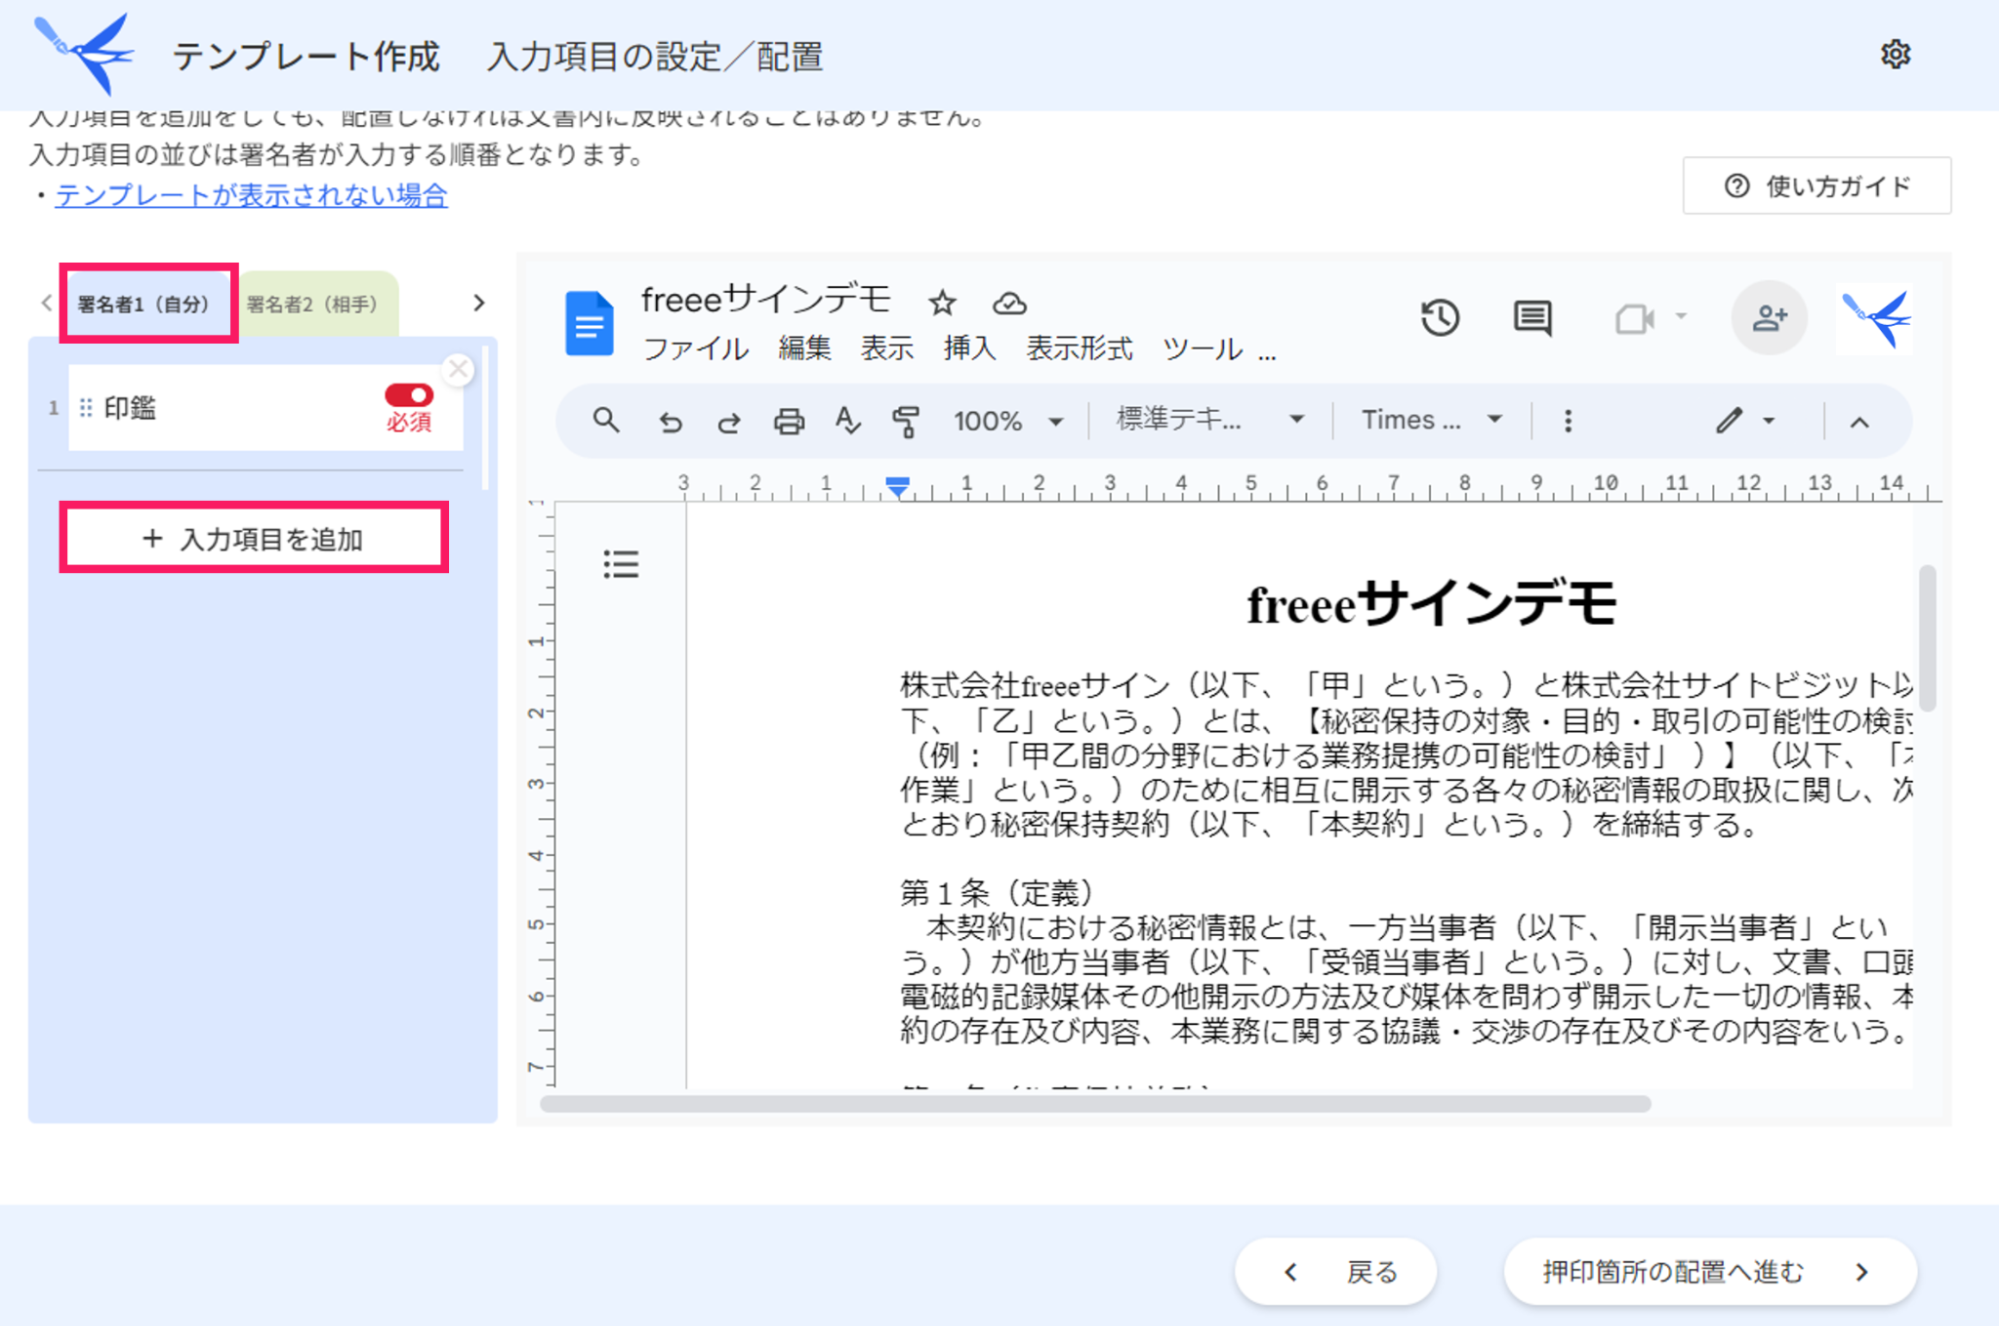Open the テンプレートが表示されない場合 link
1999x1326 pixels.
pyautogui.click(x=251, y=194)
